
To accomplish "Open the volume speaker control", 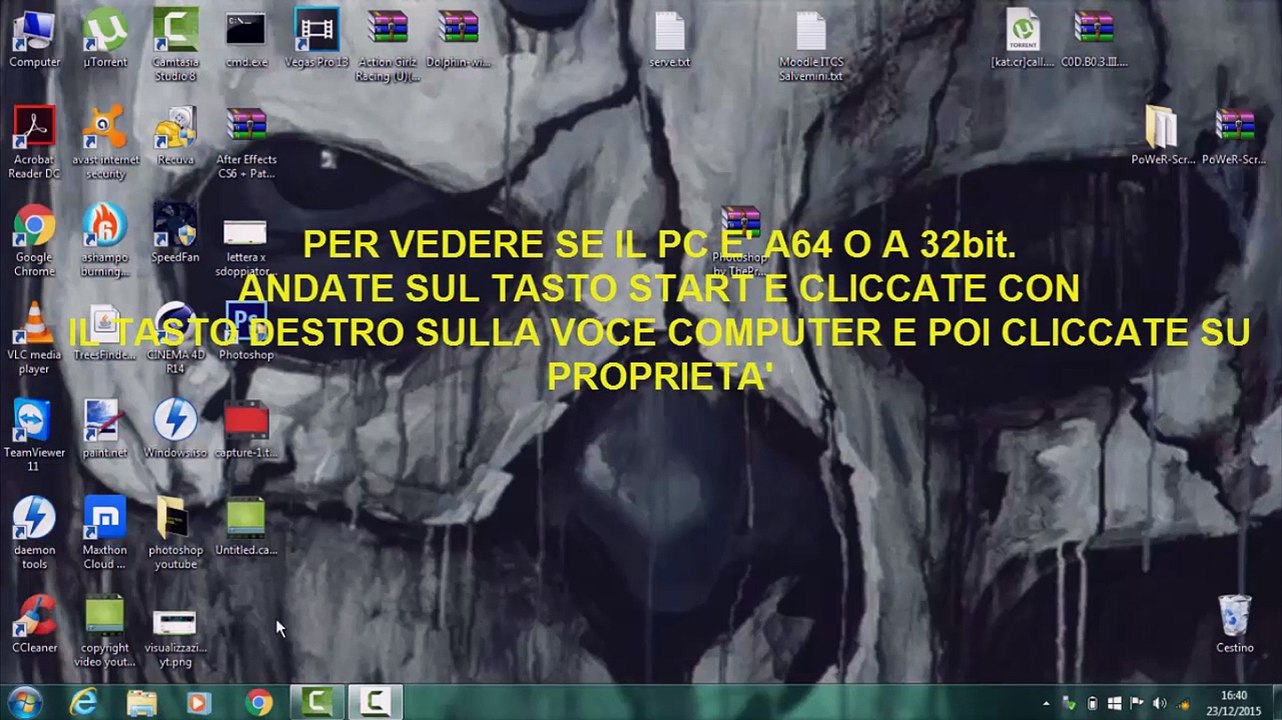I will pyautogui.click(x=1160, y=703).
